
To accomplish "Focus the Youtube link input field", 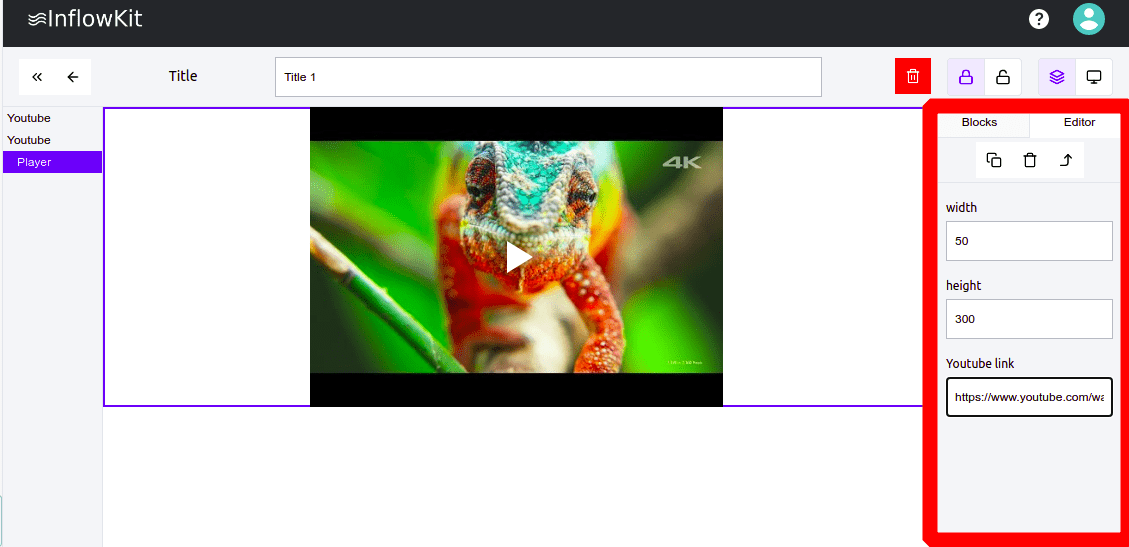I will pyautogui.click(x=1029, y=397).
